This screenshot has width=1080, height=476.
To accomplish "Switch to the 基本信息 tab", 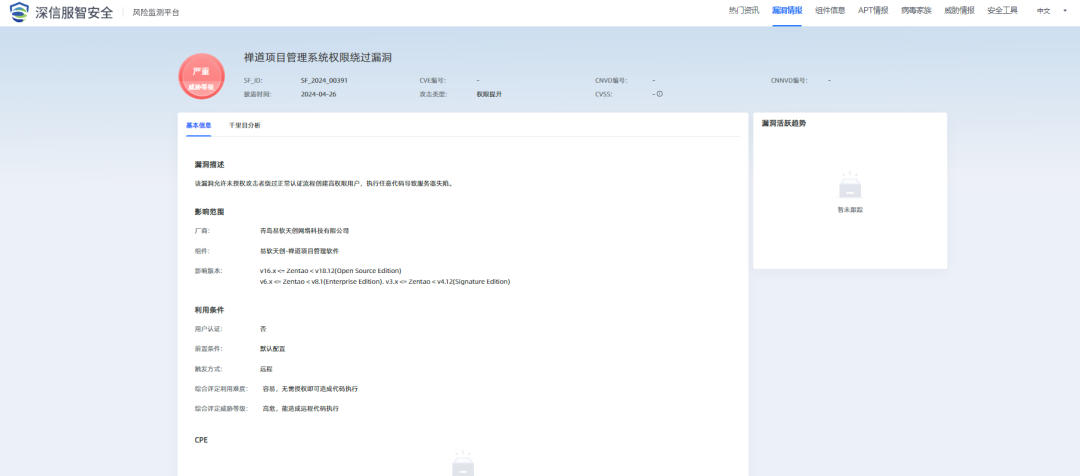I will [198, 125].
